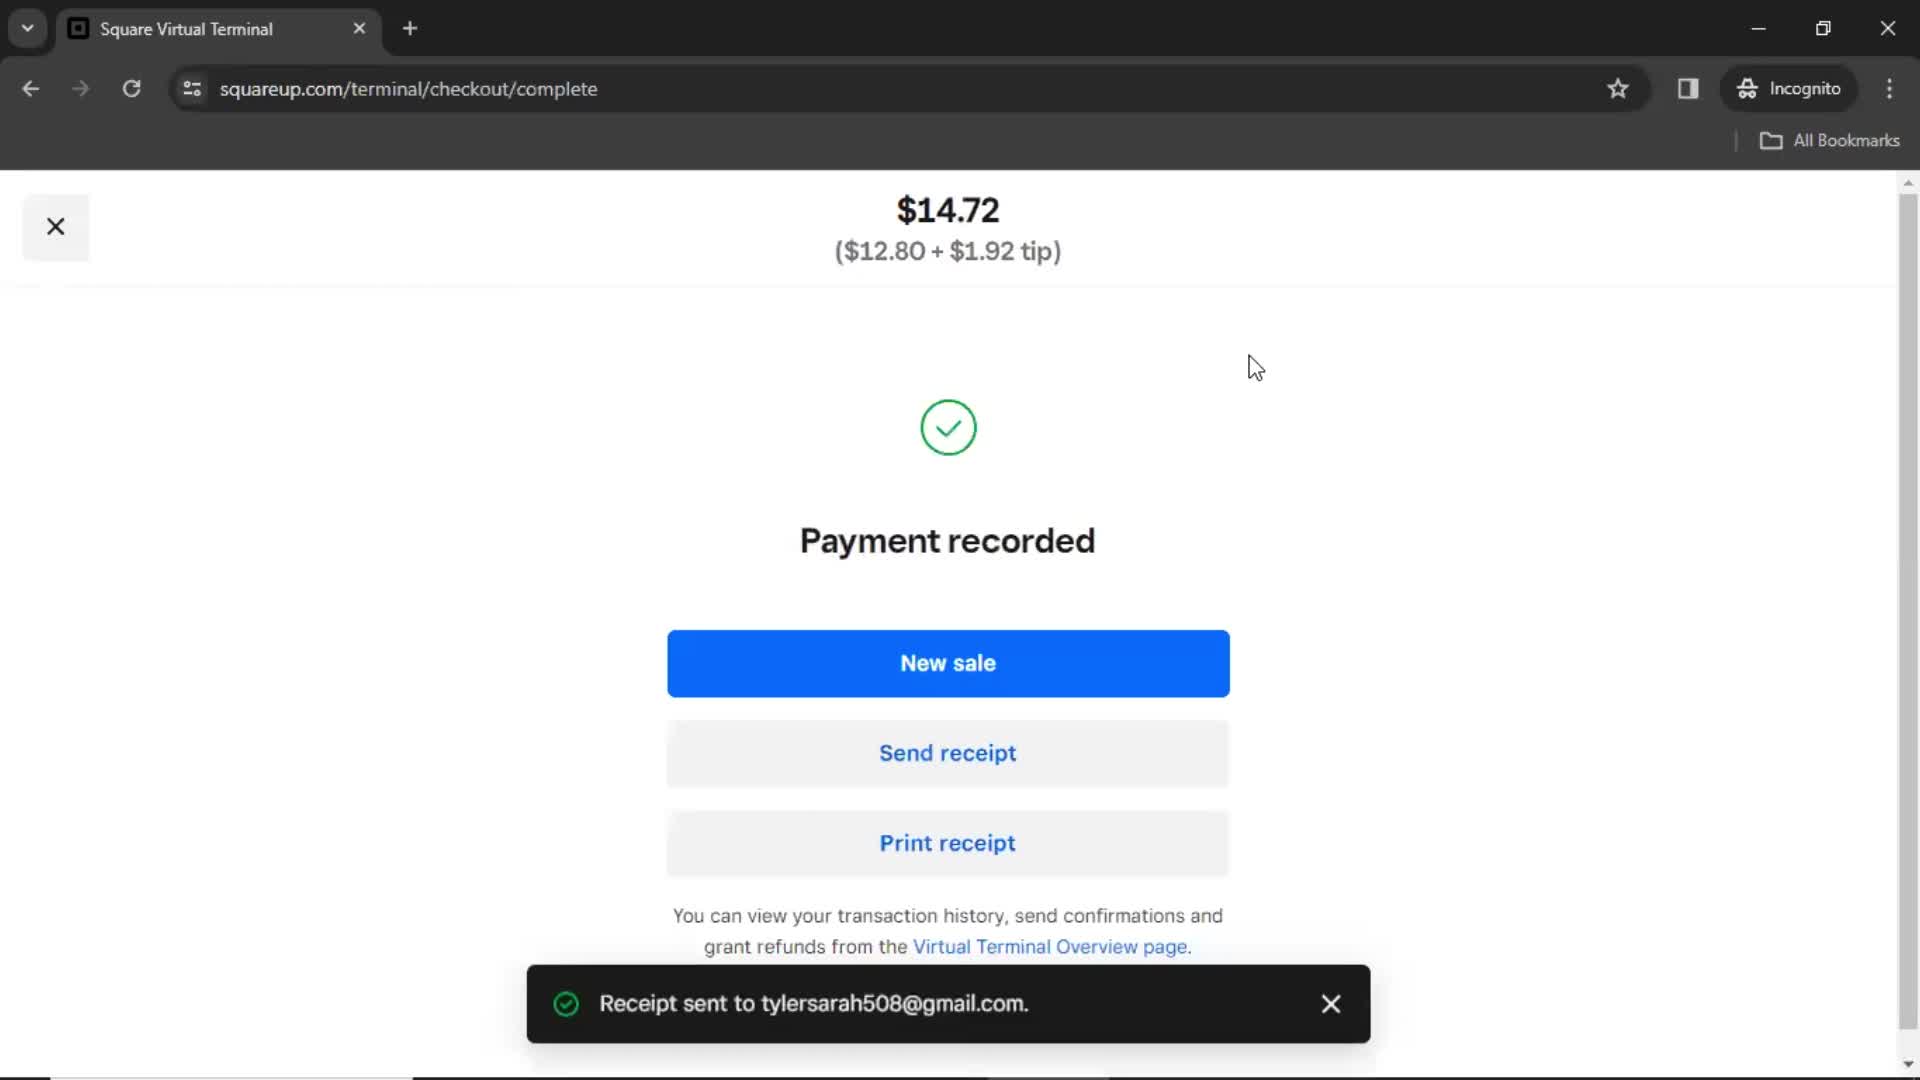The height and width of the screenshot is (1080, 1920).
Task: Dismiss the receipt confirmation toast notification
Action: [1331, 1004]
